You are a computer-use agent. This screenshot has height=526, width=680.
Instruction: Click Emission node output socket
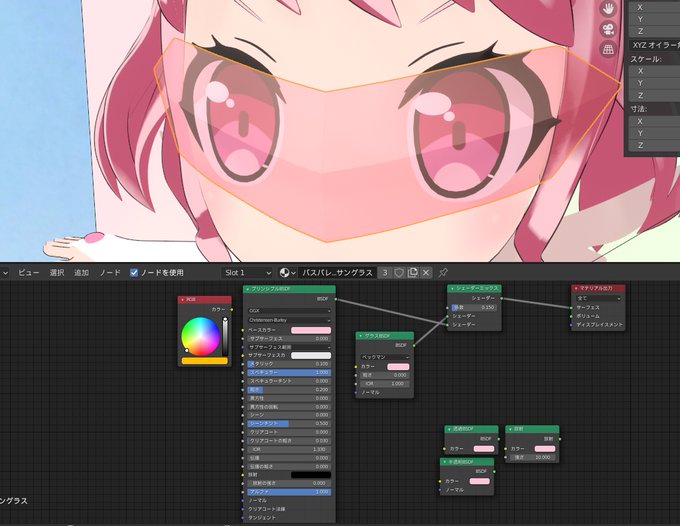coord(559,439)
